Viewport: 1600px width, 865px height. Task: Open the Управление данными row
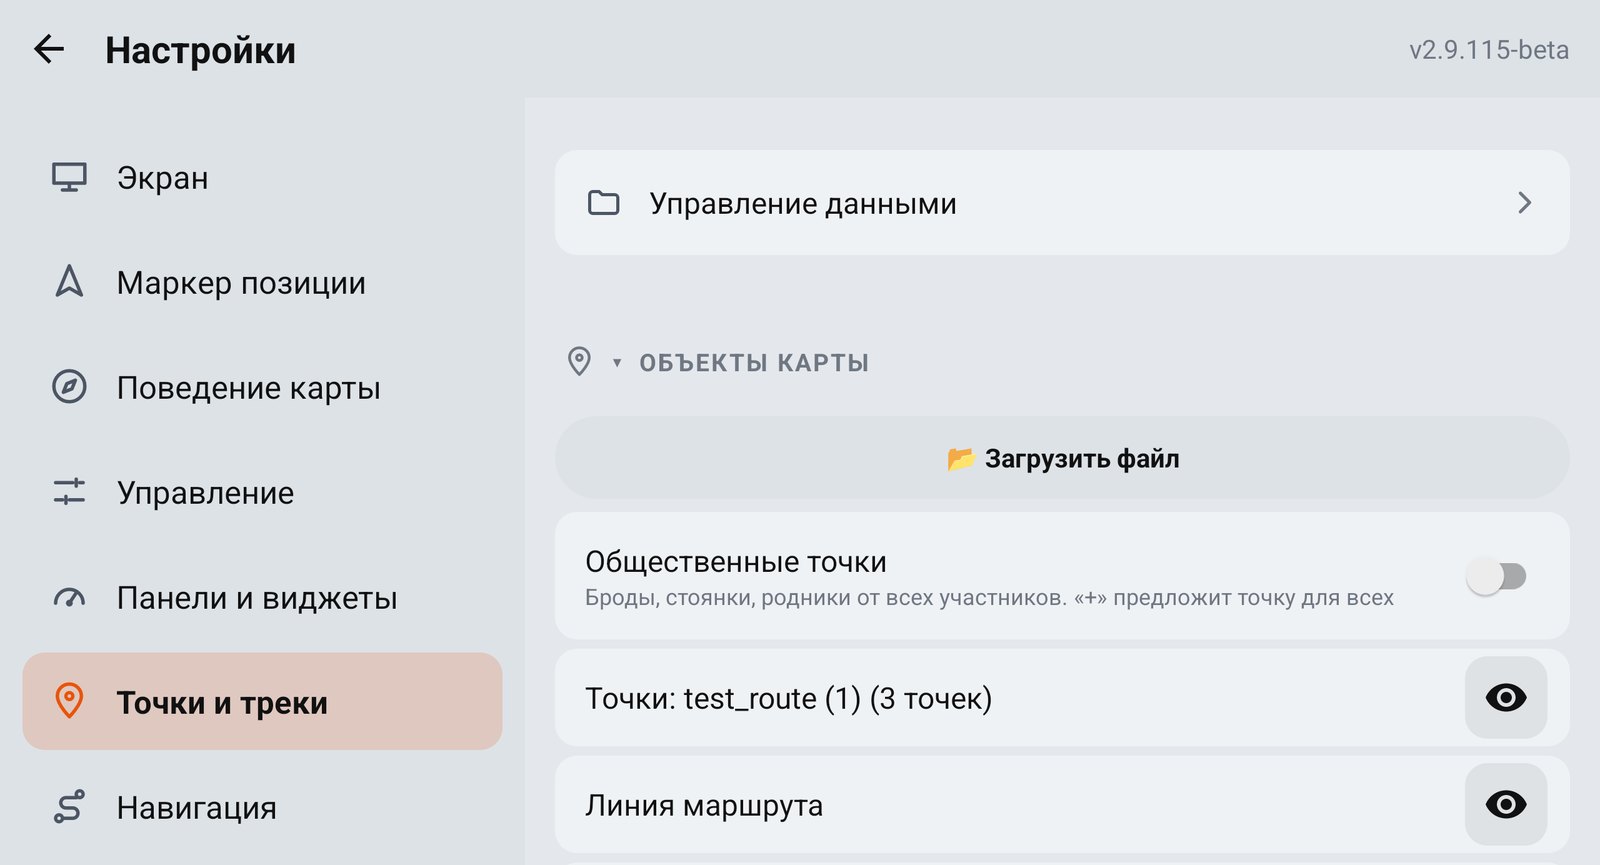pos(1062,203)
